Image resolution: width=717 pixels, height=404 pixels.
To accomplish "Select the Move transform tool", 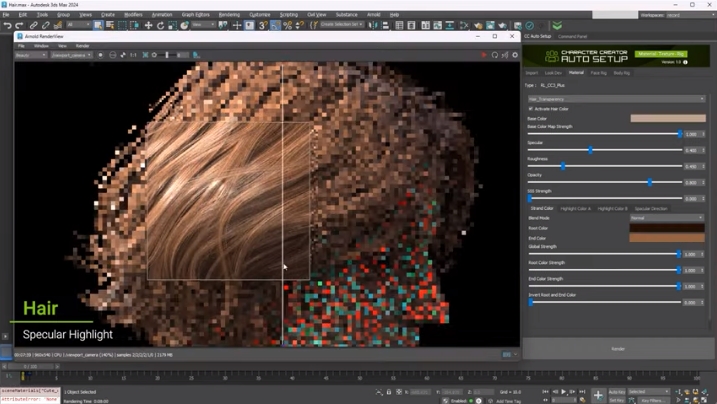I will click(148, 25).
